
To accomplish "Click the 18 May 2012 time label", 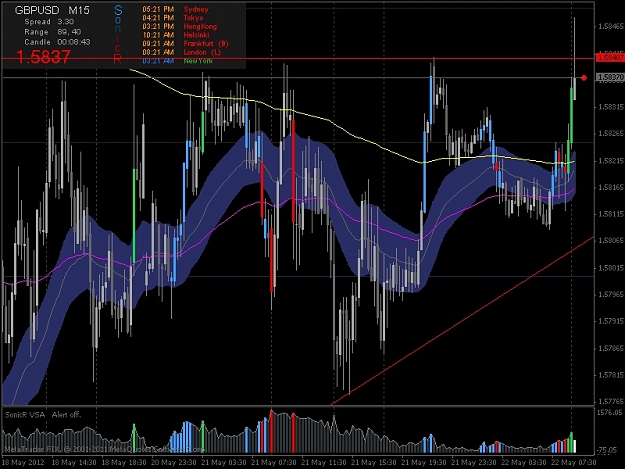I will pyautogui.click(x=23, y=463).
